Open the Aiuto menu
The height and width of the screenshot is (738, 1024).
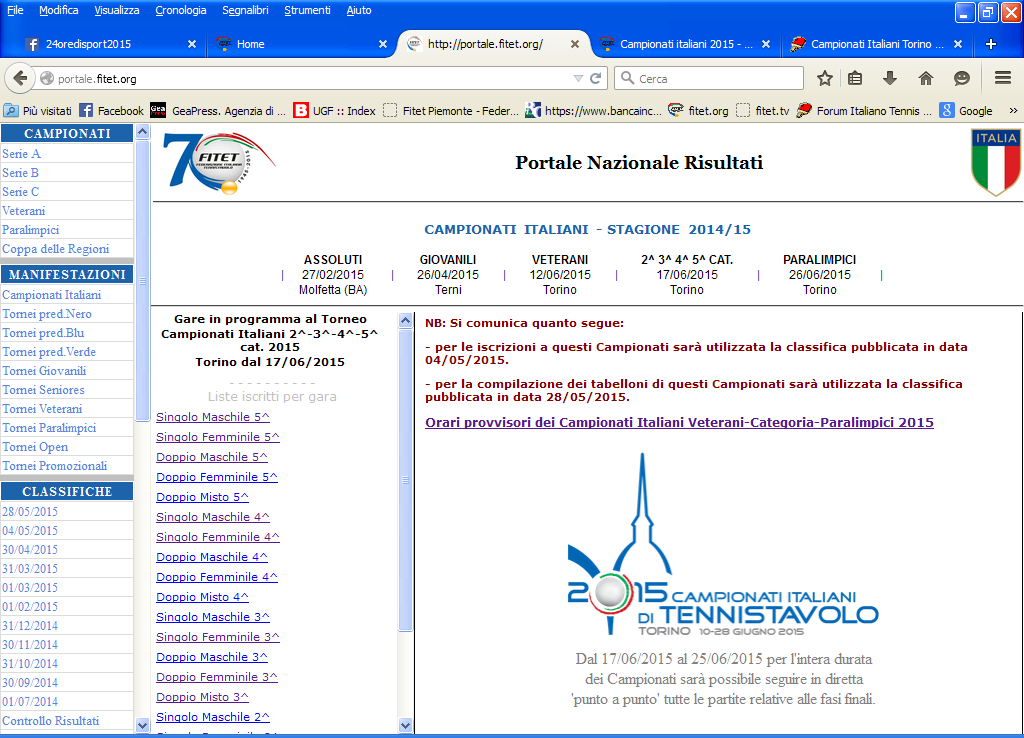pos(359,10)
